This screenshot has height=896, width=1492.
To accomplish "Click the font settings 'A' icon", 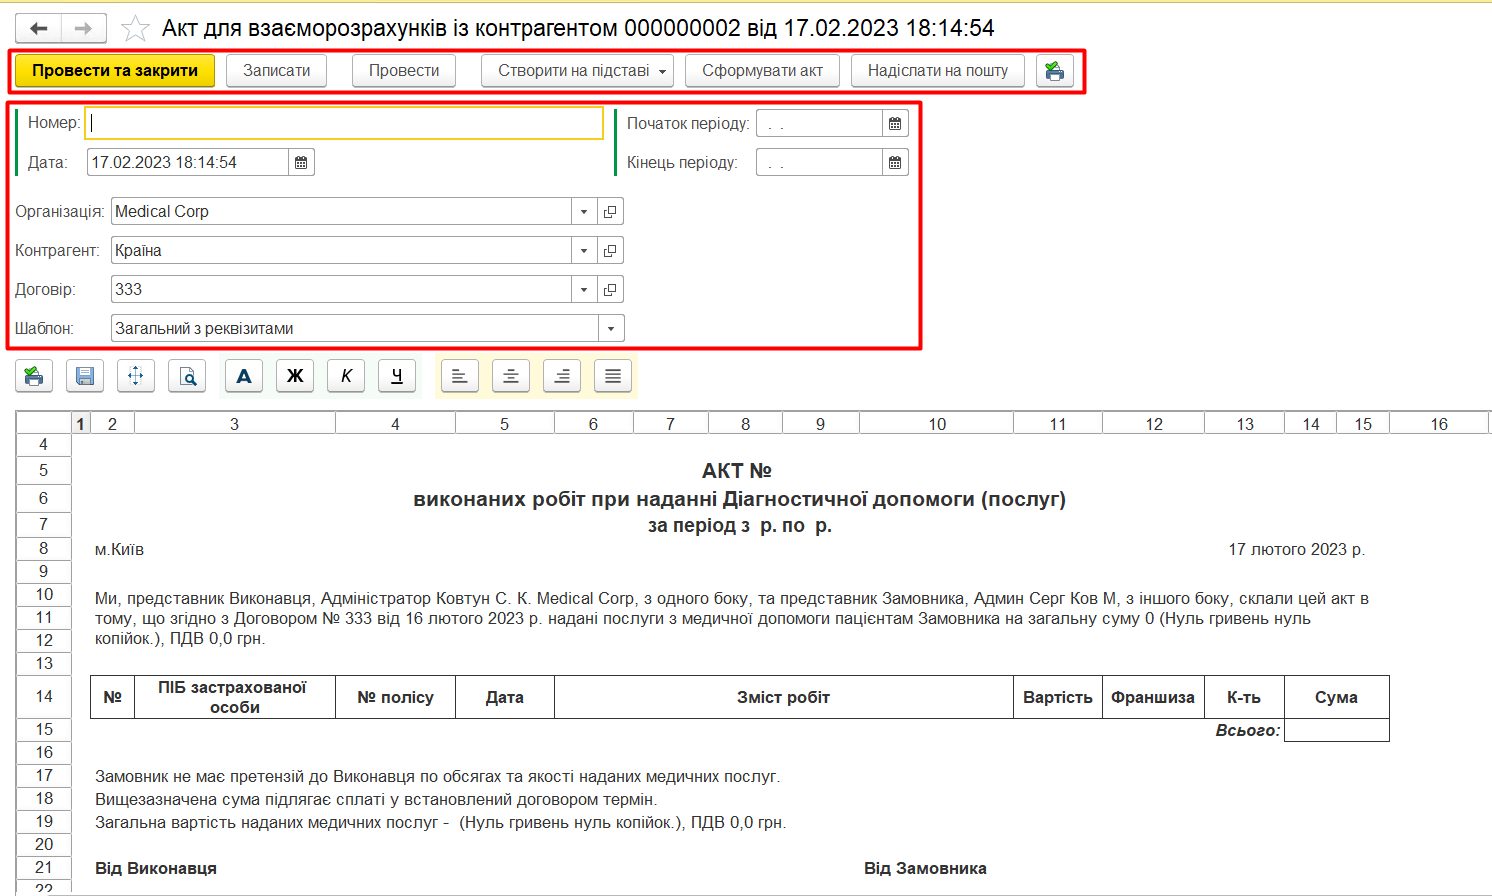I will click(x=244, y=376).
